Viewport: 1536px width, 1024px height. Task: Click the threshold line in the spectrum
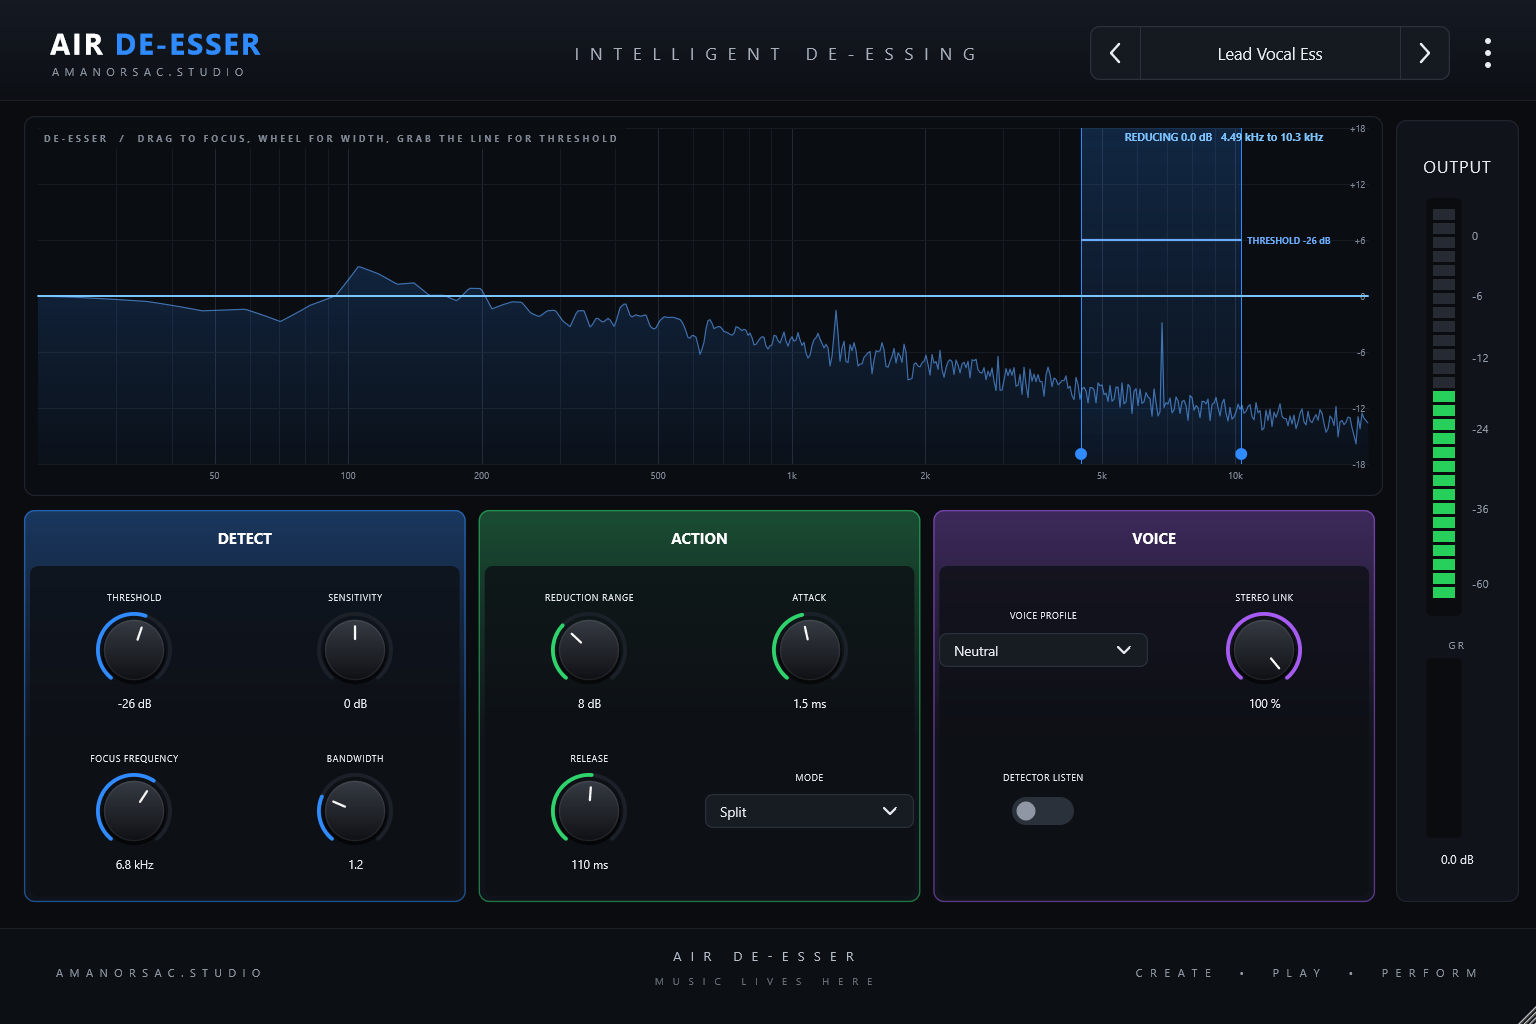pos(1161,240)
